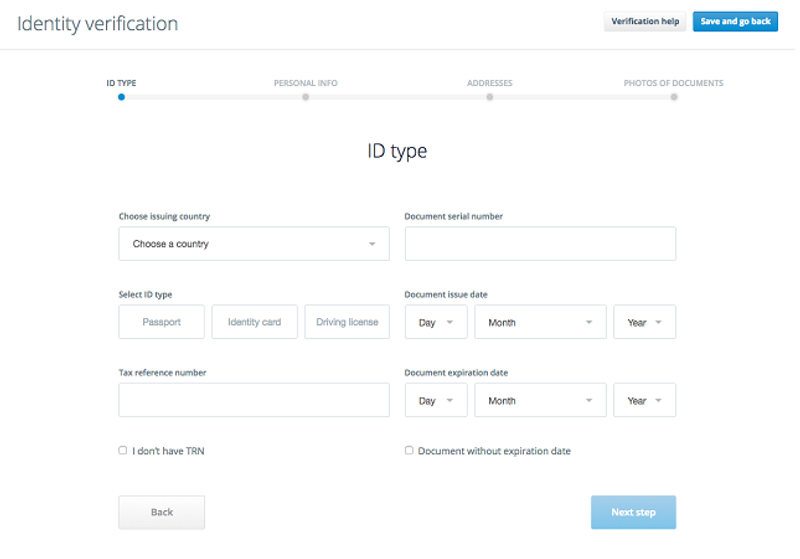Click the Back button

[161, 512]
